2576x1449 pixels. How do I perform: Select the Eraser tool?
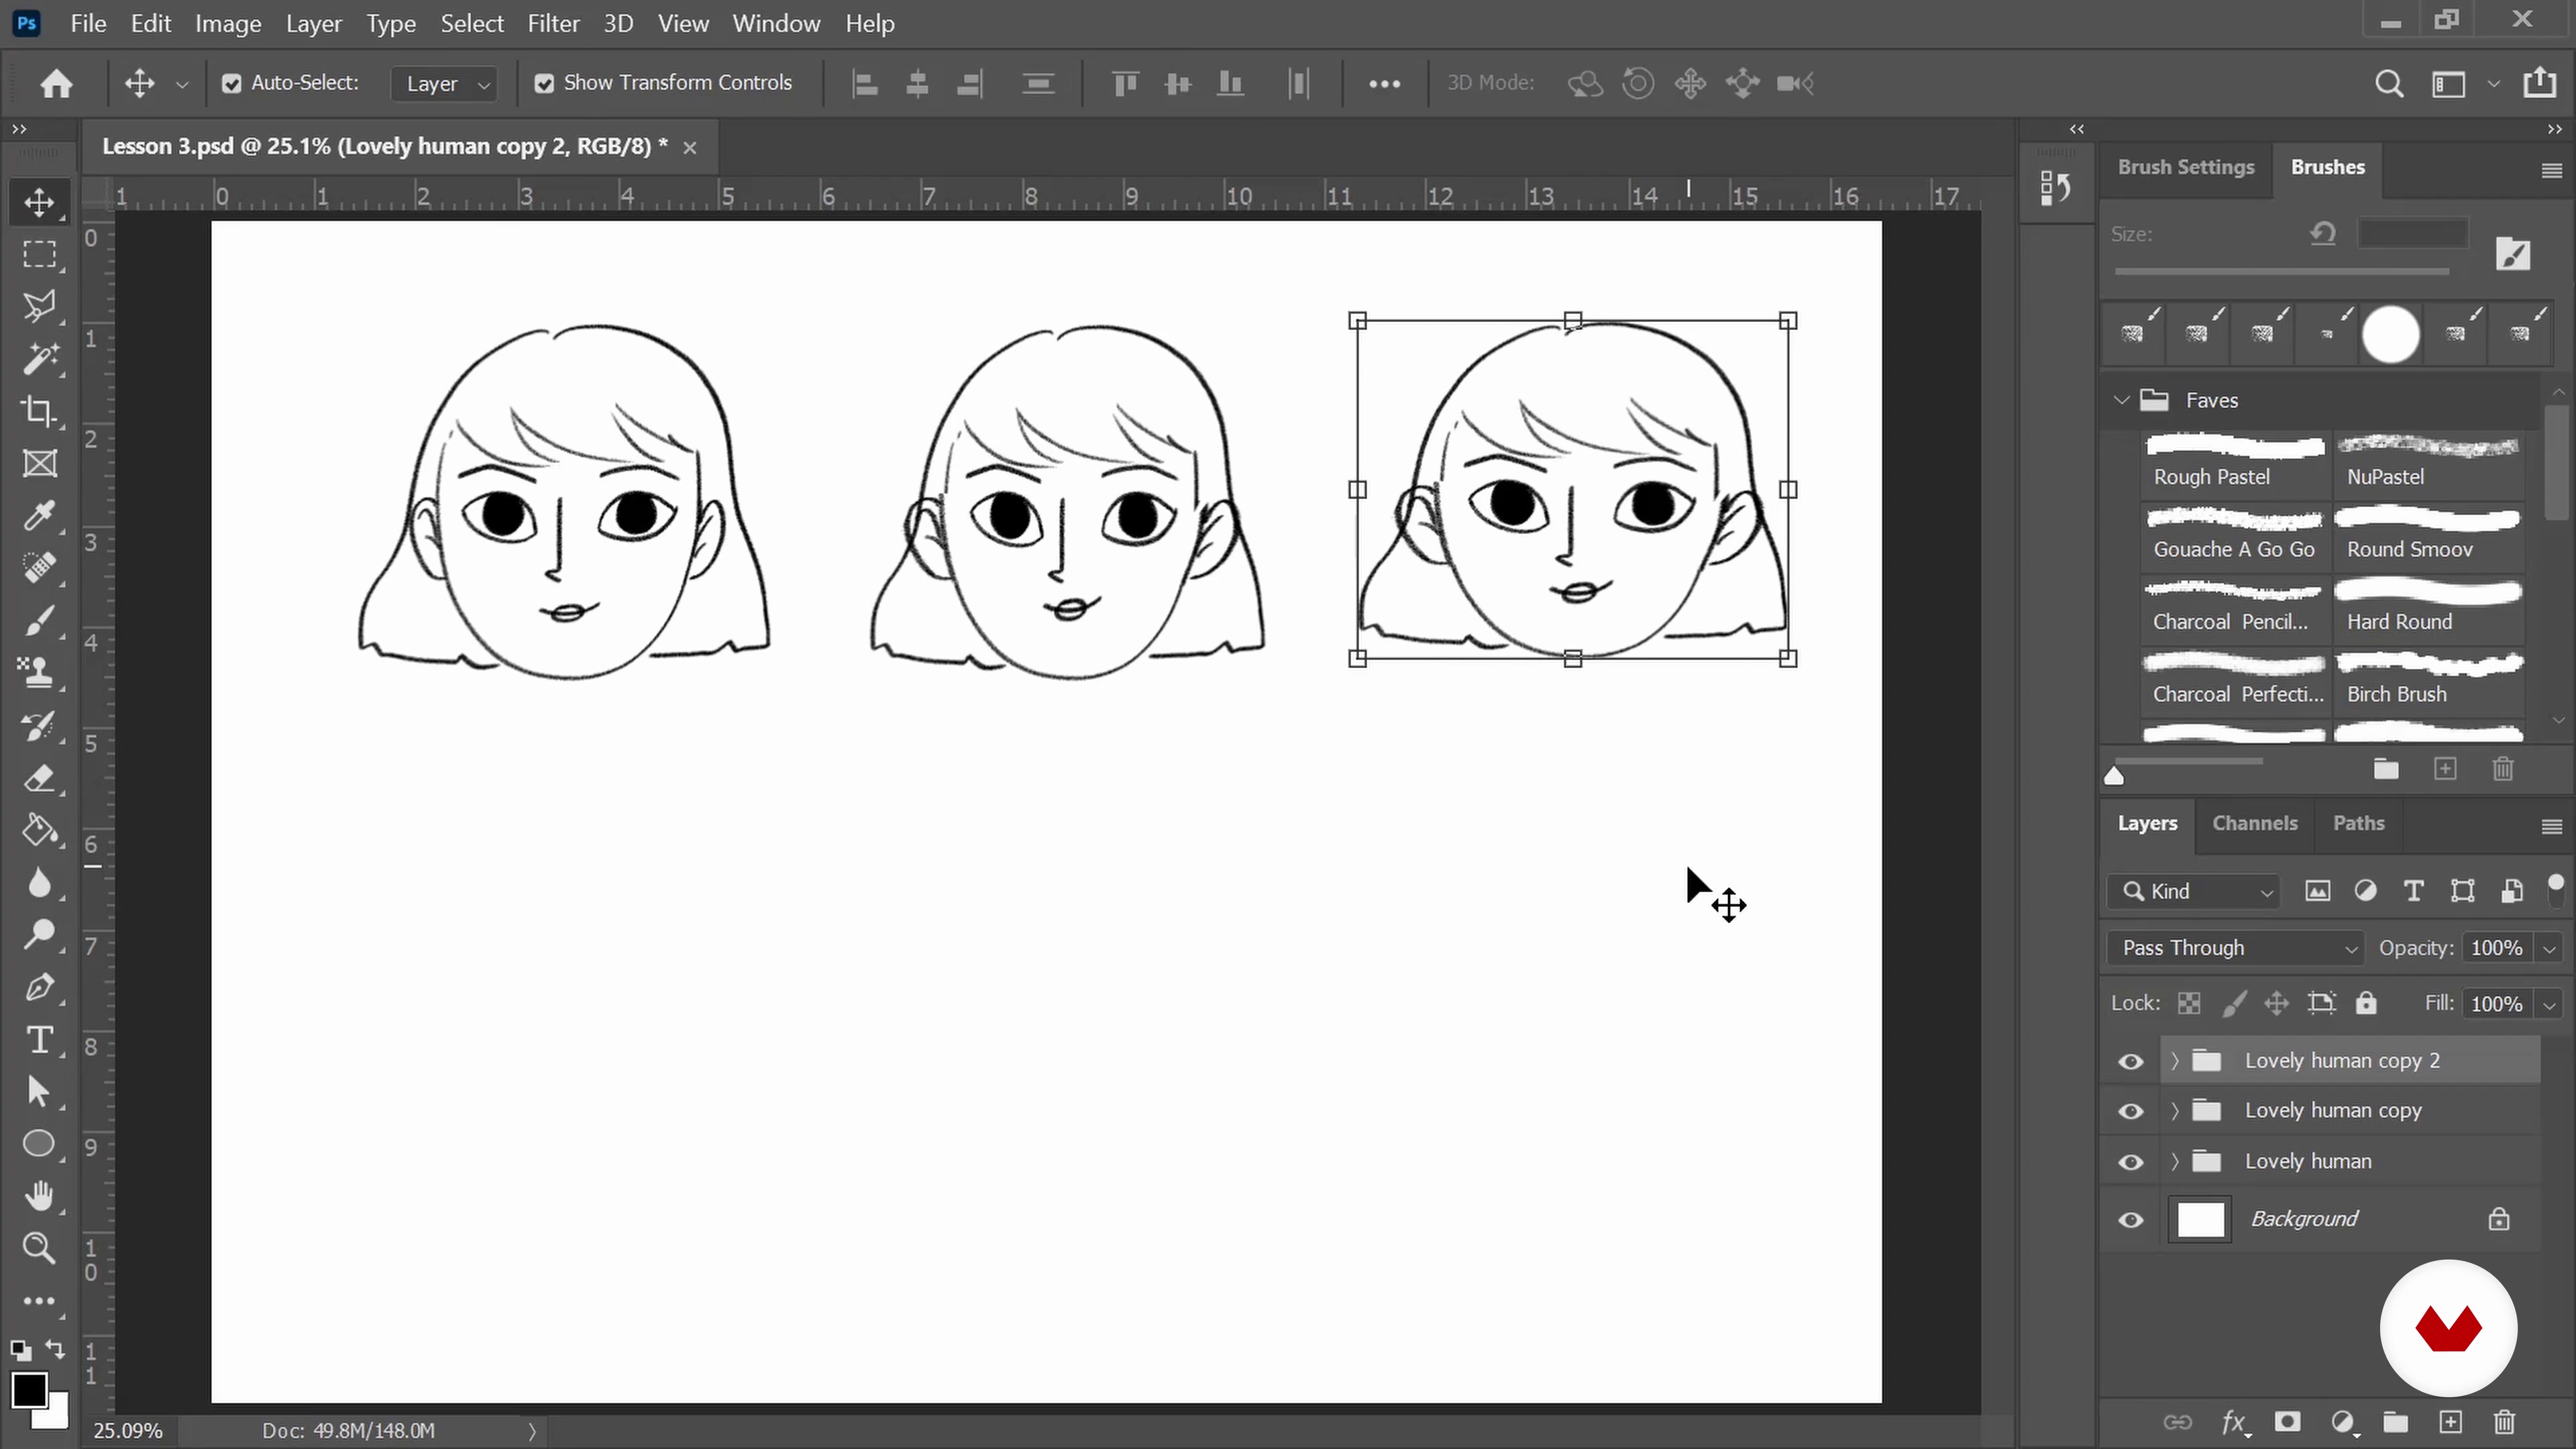pyautogui.click(x=40, y=778)
